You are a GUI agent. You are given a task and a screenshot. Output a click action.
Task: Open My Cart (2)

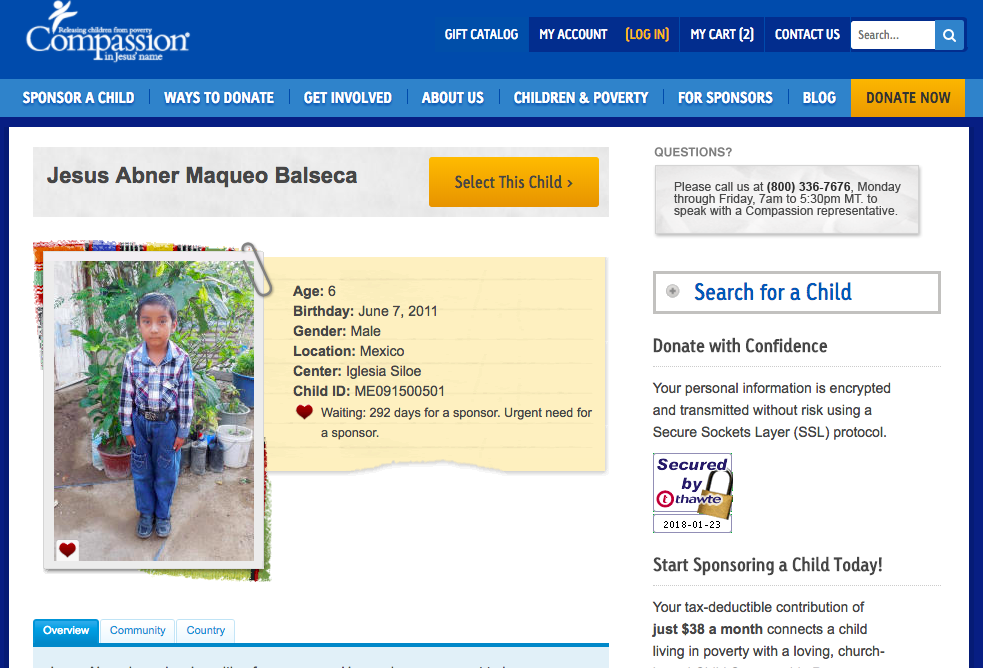(722, 35)
